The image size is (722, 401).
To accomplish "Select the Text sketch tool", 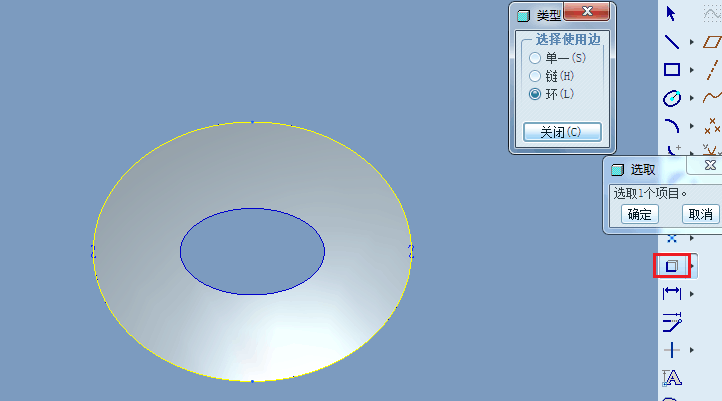I will (672, 377).
